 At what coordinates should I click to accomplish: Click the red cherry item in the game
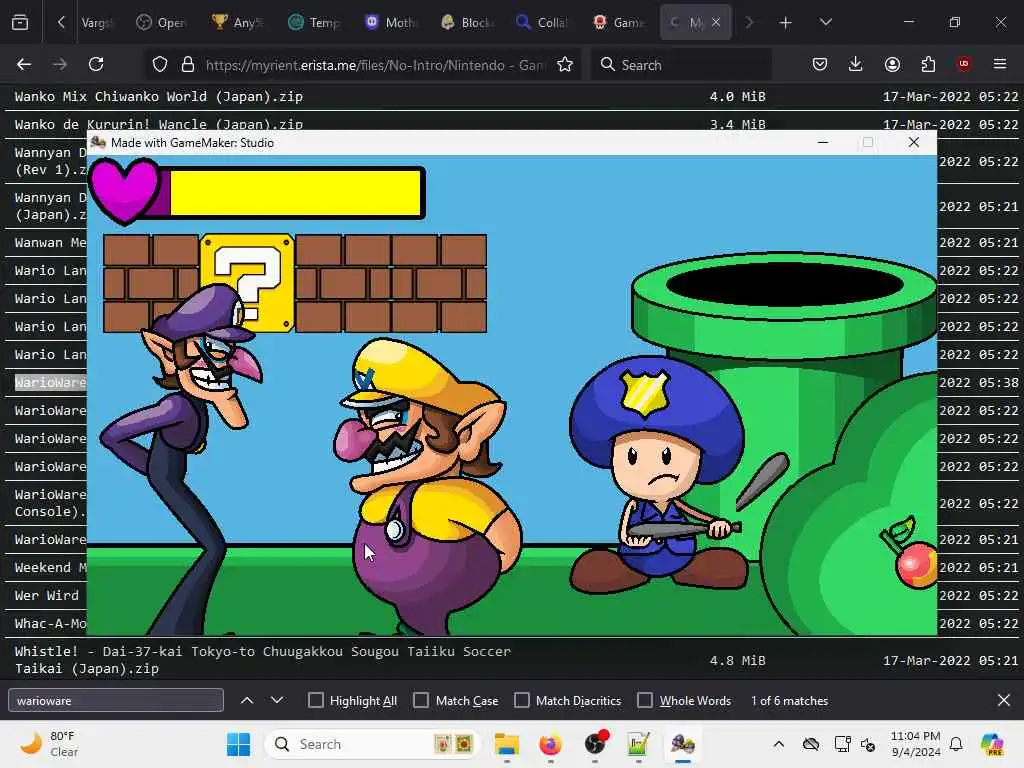pyautogui.click(x=916, y=564)
